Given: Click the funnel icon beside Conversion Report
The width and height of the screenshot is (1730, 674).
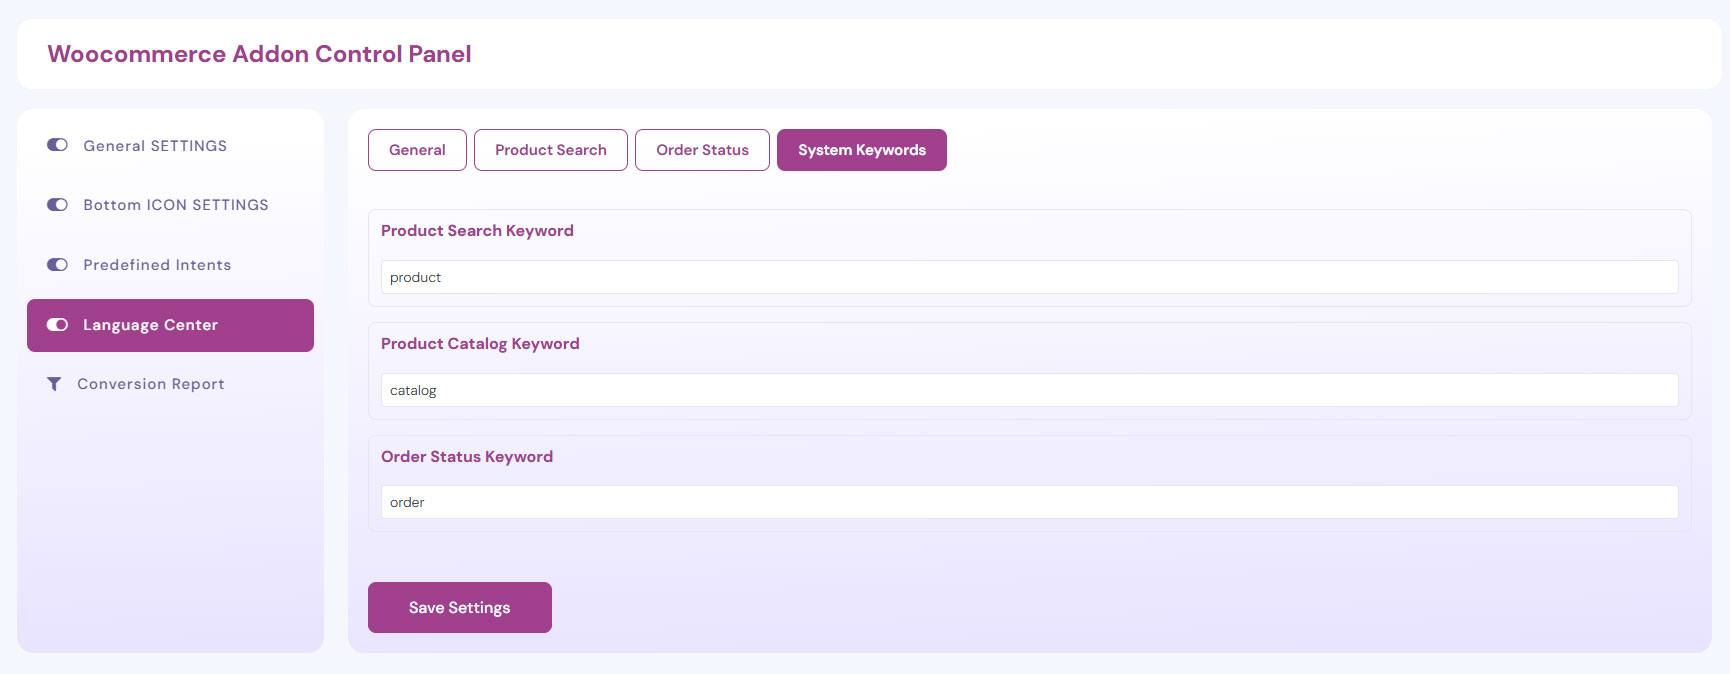Looking at the screenshot, I should [54, 384].
